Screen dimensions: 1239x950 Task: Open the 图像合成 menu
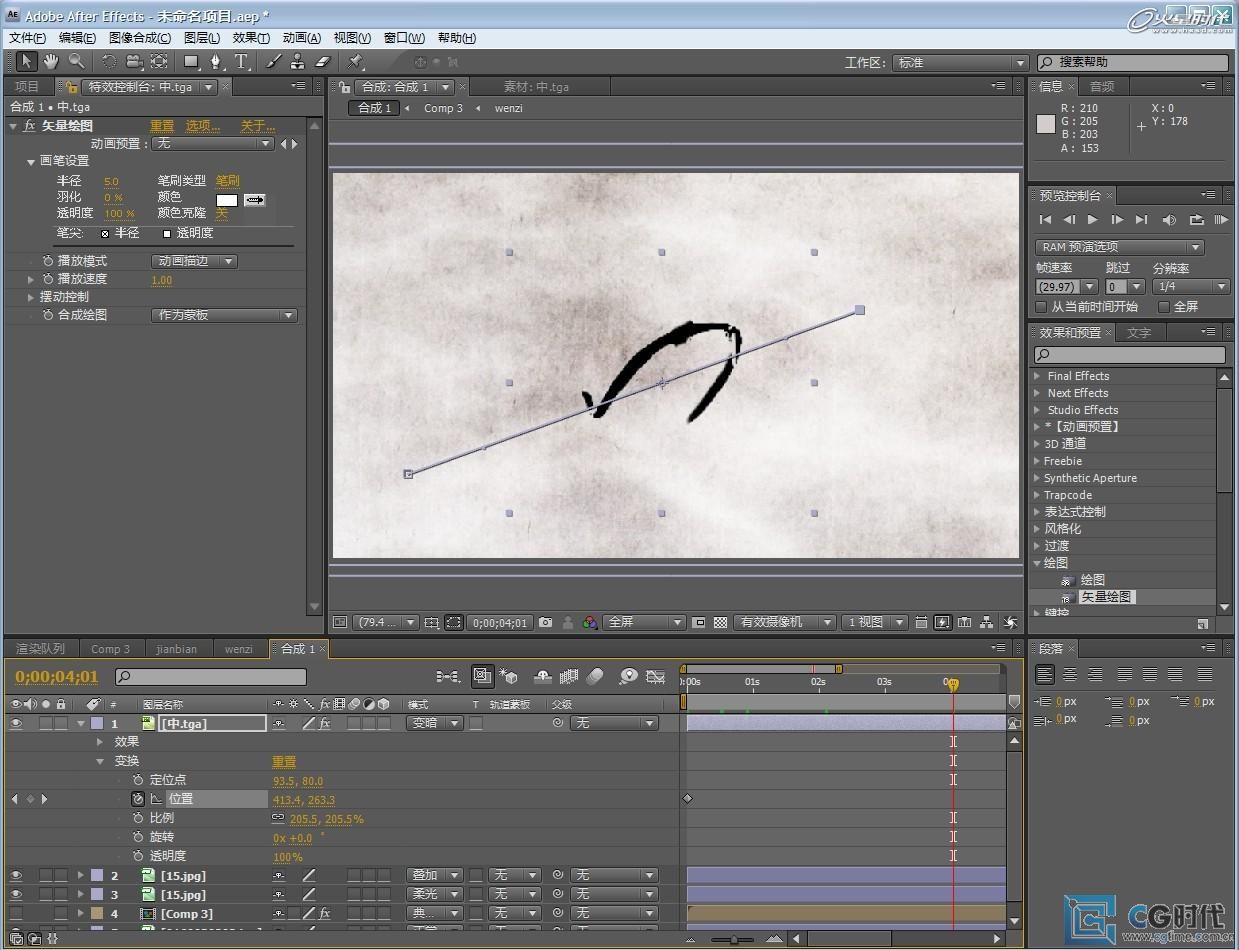[x=139, y=38]
